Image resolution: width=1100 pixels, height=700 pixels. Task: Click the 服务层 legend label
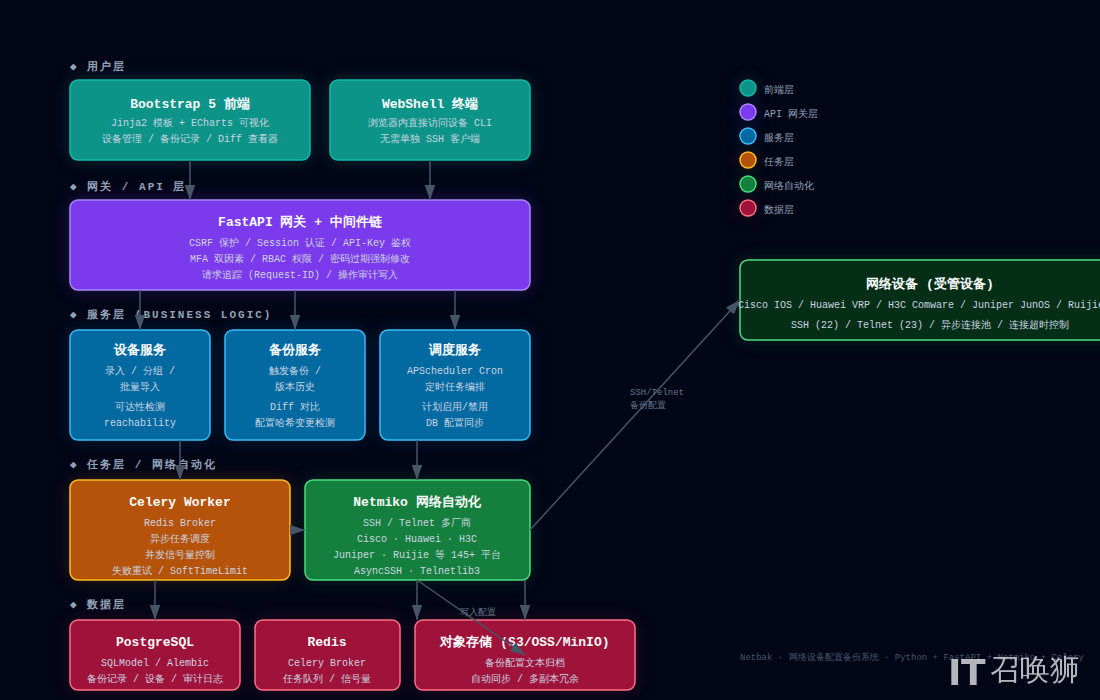click(x=779, y=137)
